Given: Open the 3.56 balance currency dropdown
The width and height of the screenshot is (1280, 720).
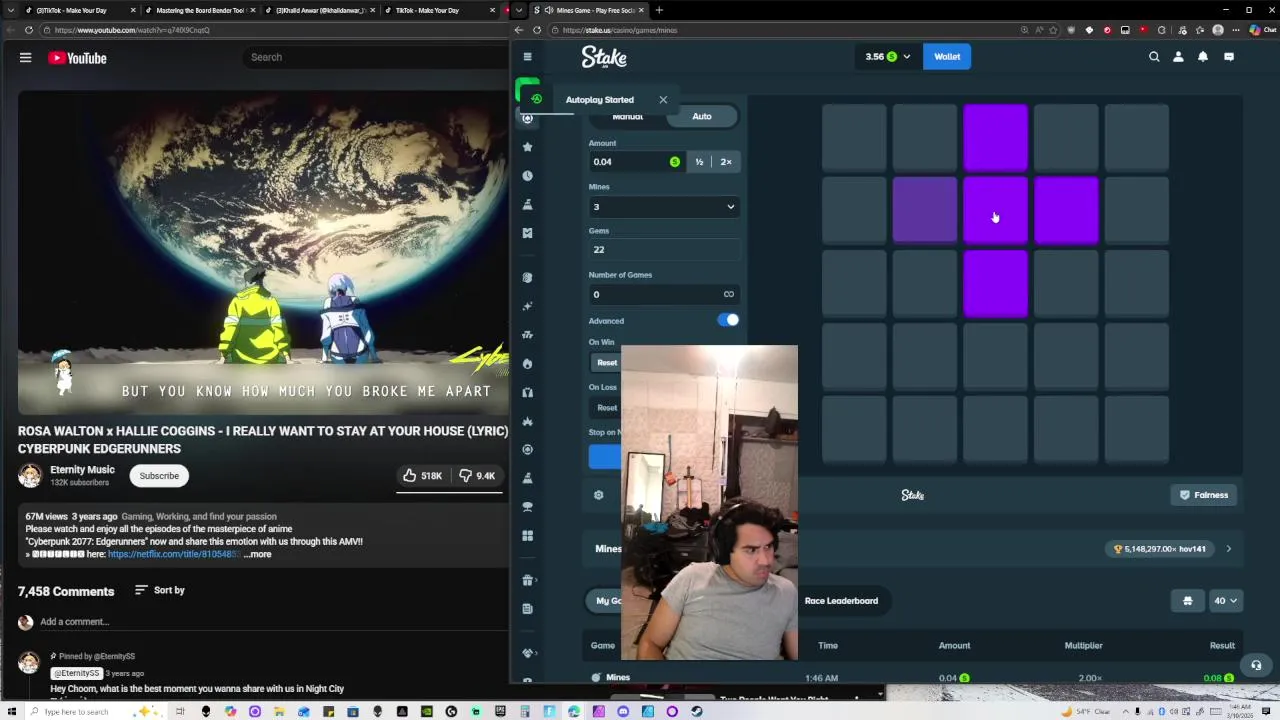Looking at the screenshot, I should point(888,57).
